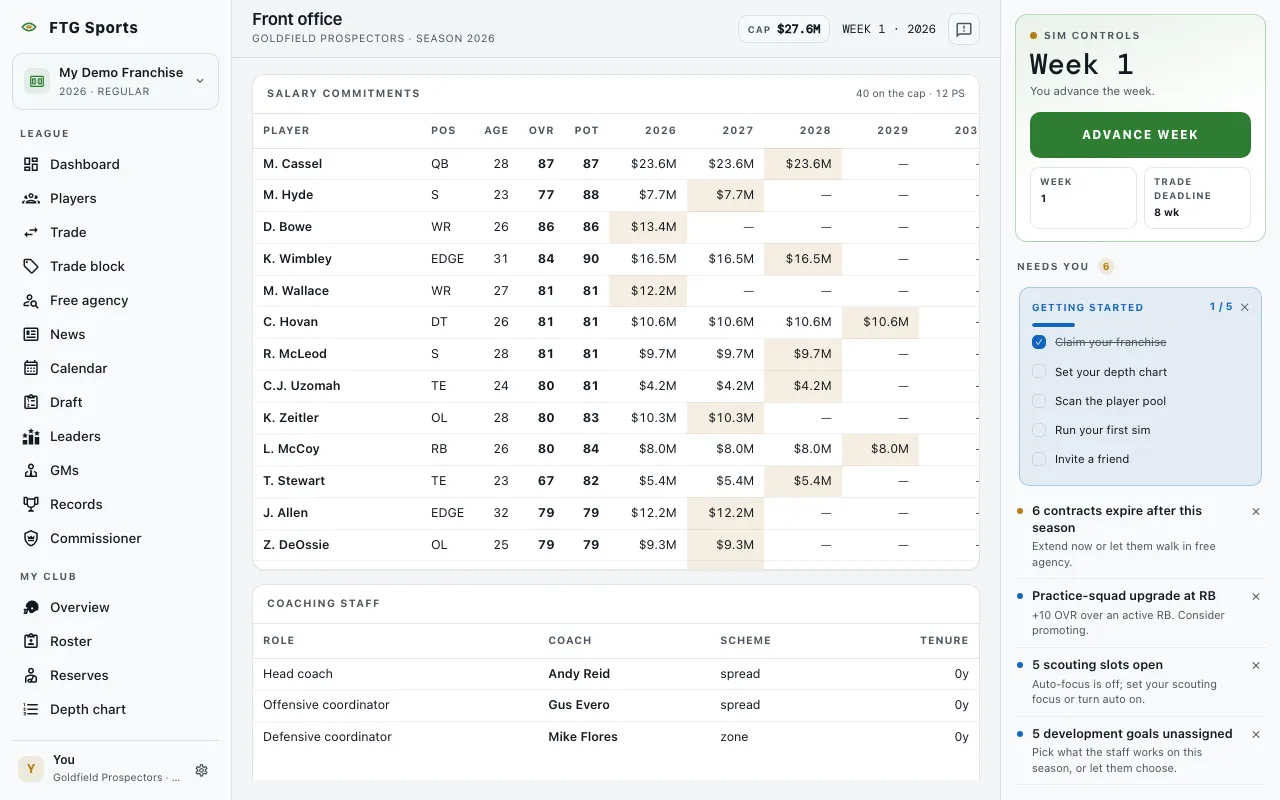Image resolution: width=1280 pixels, height=800 pixels.
Task: Open the Commissioner shield icon
Action: click(31, 538)
